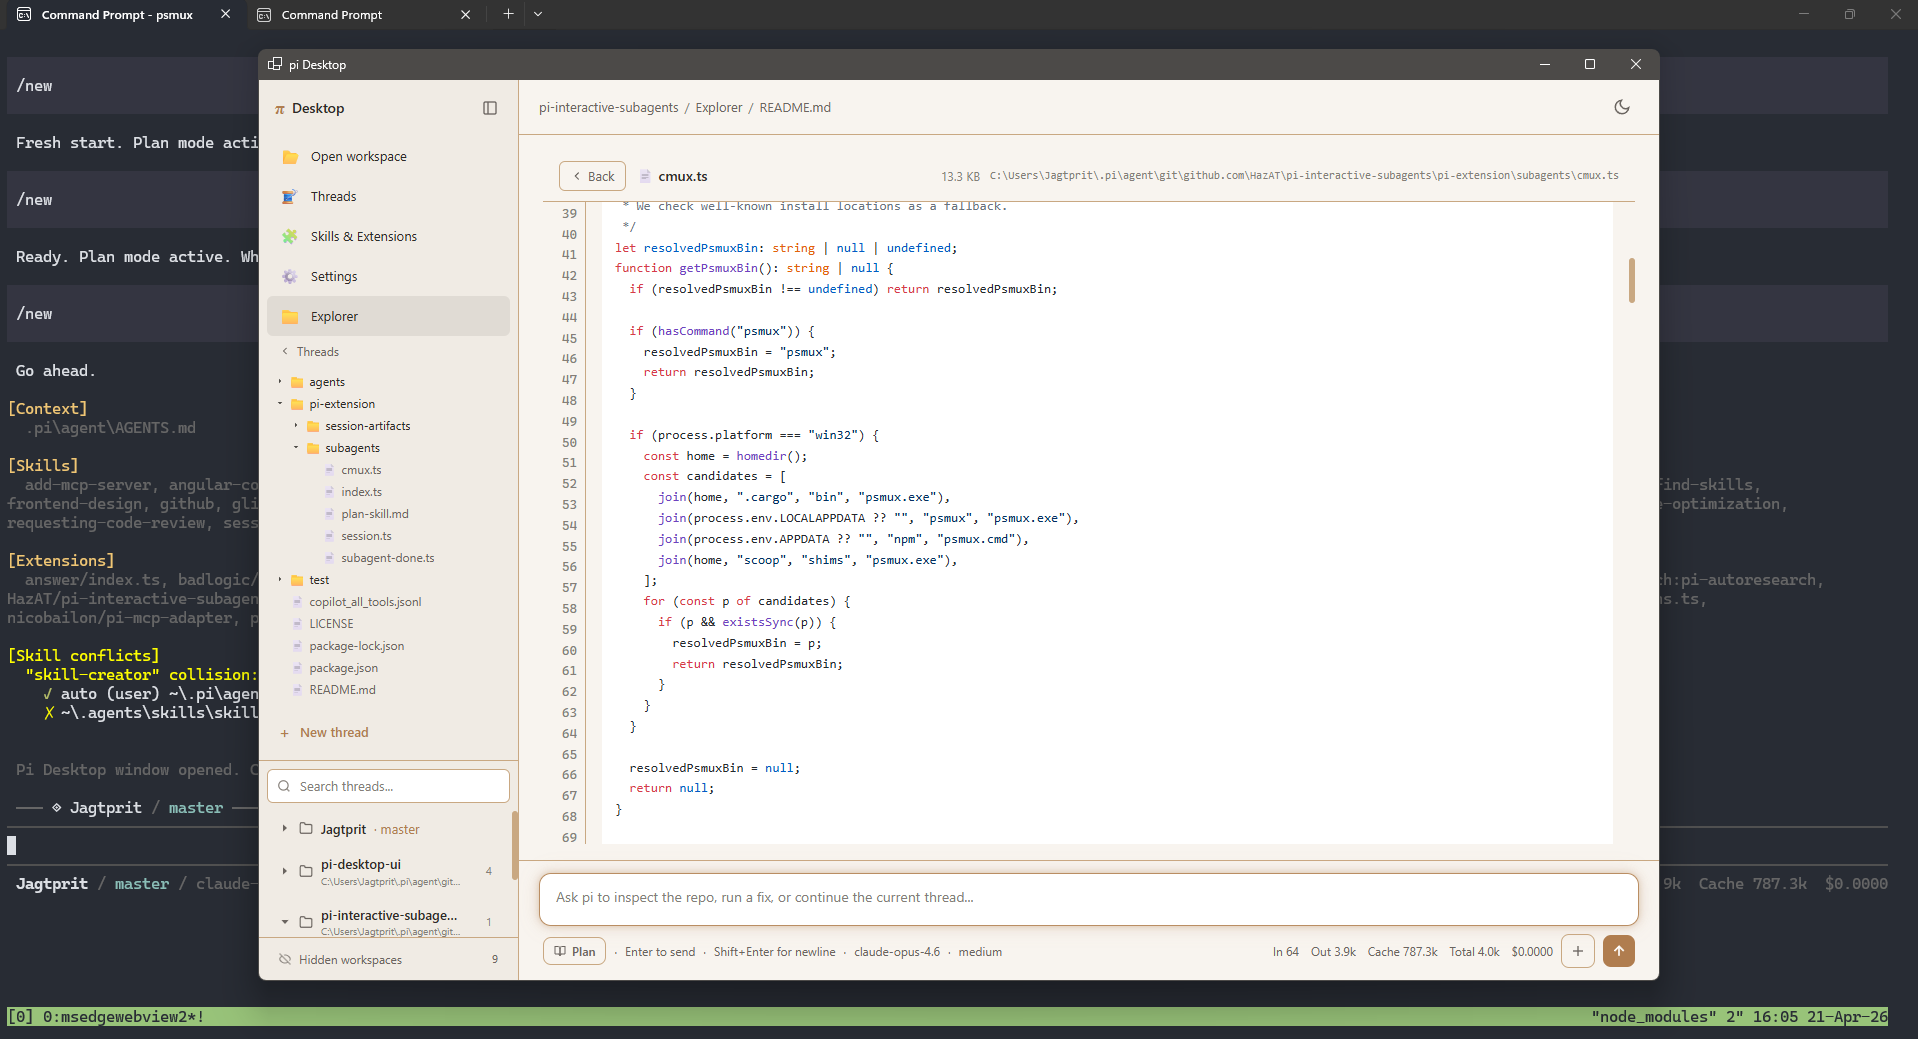Screen dimensions: 1918x1039
Task: Click the Open workspace folder icon
Action: (290, 157)
